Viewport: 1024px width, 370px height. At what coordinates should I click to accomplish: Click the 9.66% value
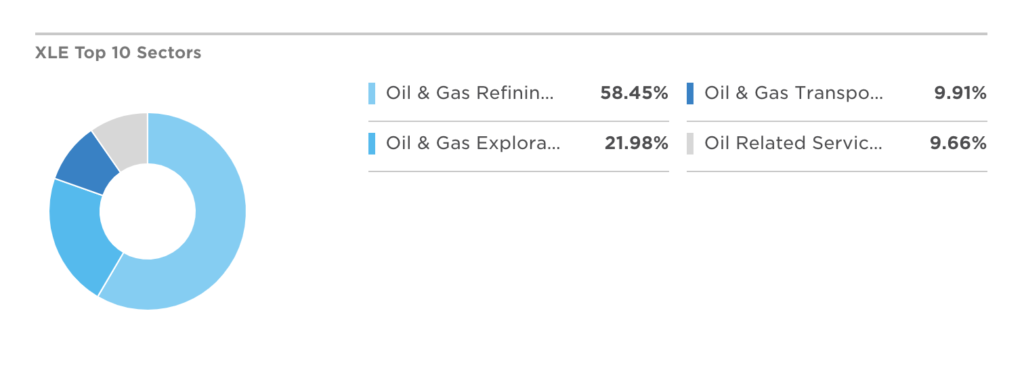point(958,144)
